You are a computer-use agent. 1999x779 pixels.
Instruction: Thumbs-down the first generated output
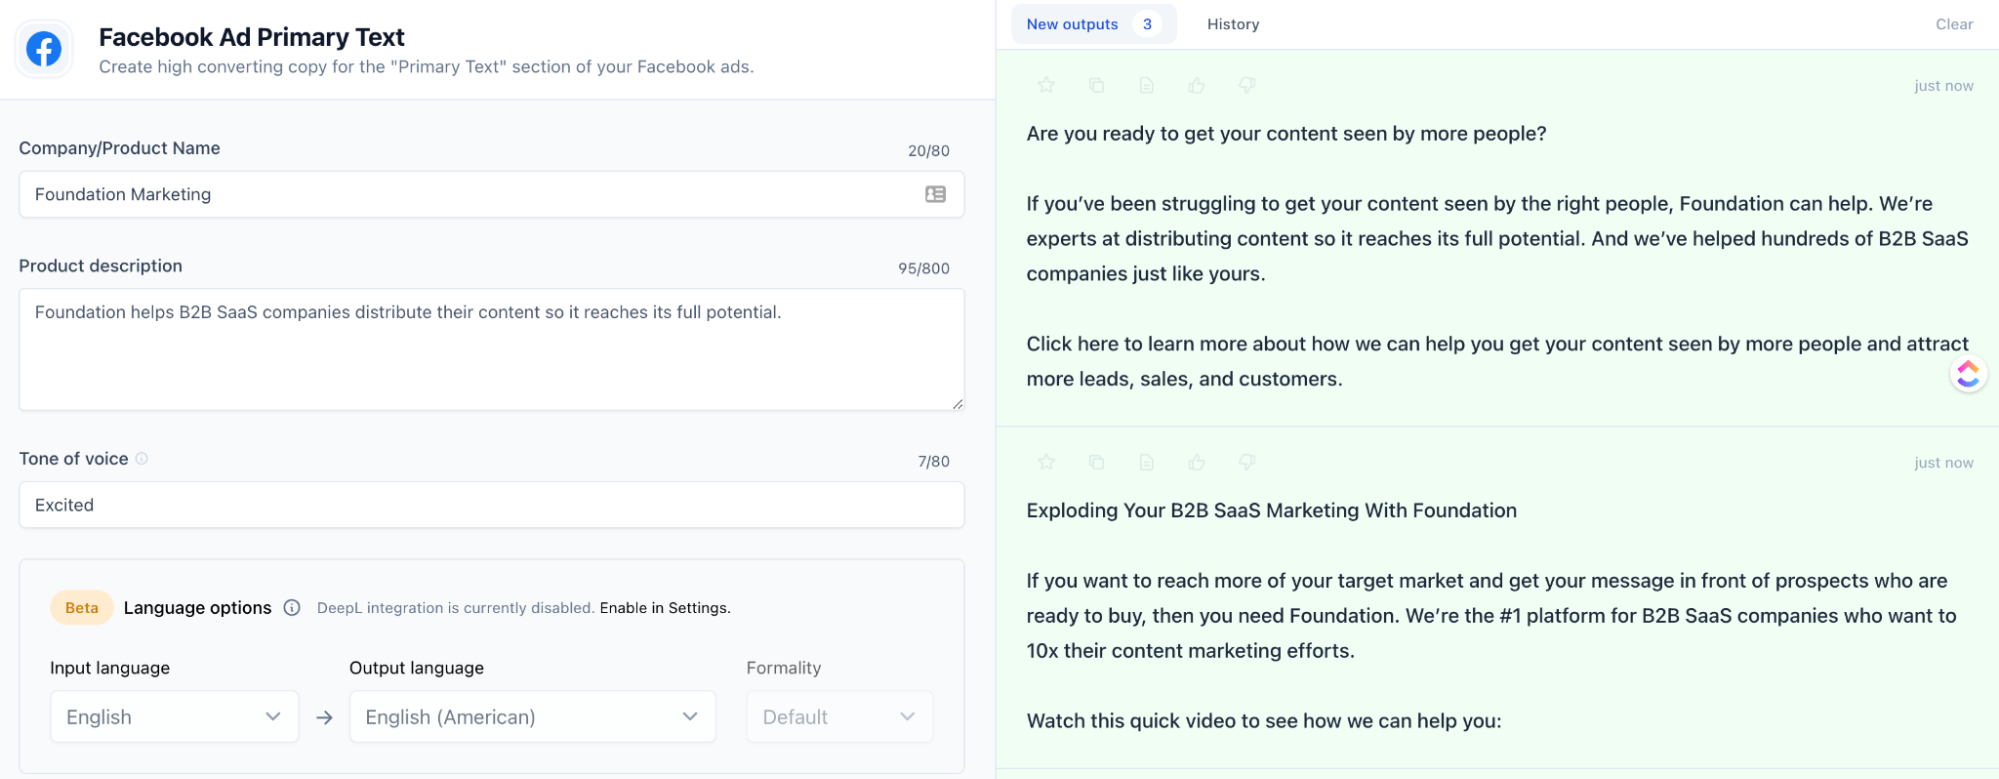pyautogui.click(x=1246, y=86)
